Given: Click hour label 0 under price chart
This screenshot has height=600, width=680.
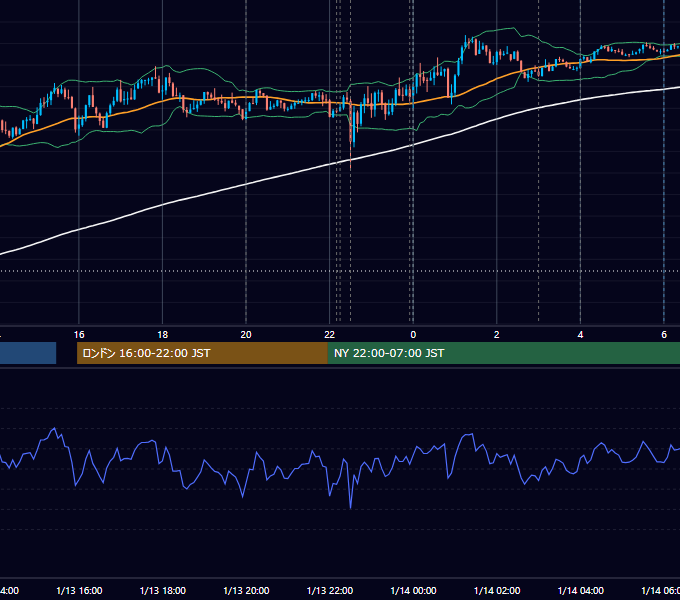Looking at the screenshot, I should click(413, 335).
